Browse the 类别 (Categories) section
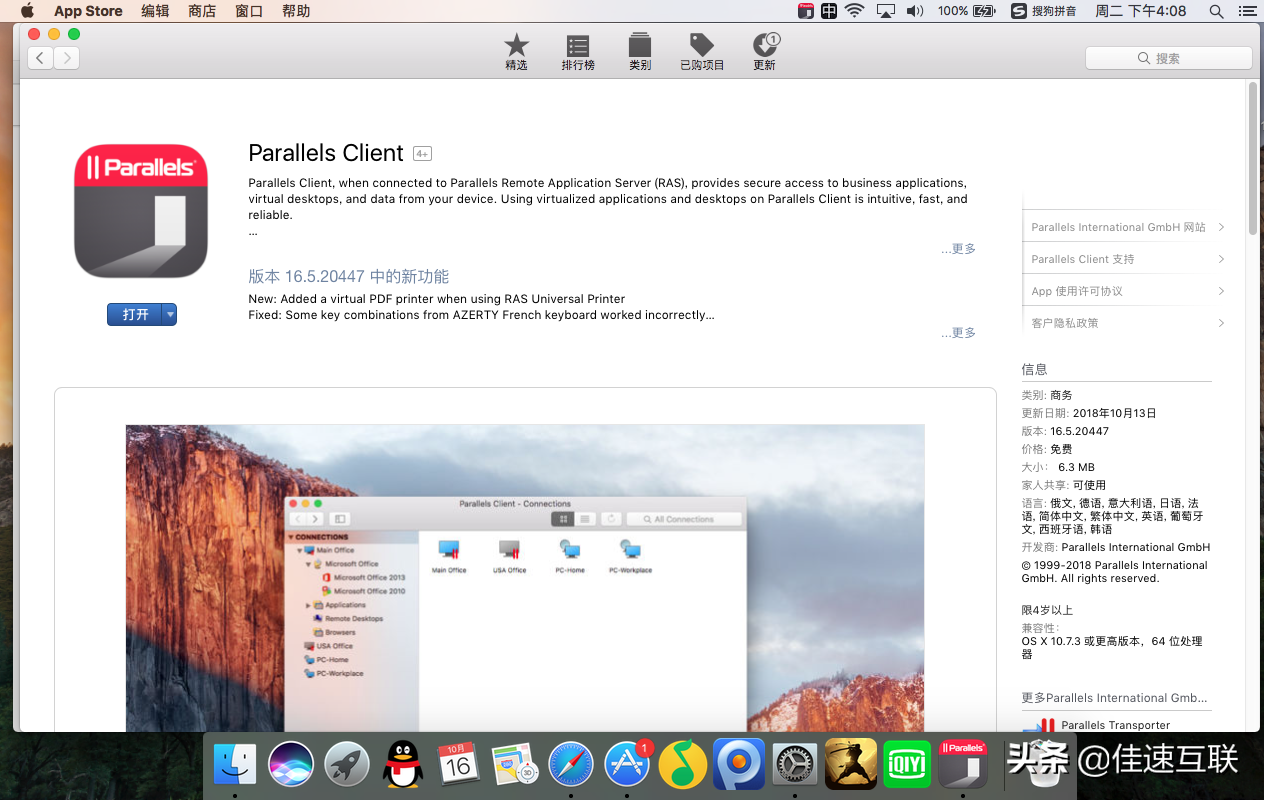 639,50
